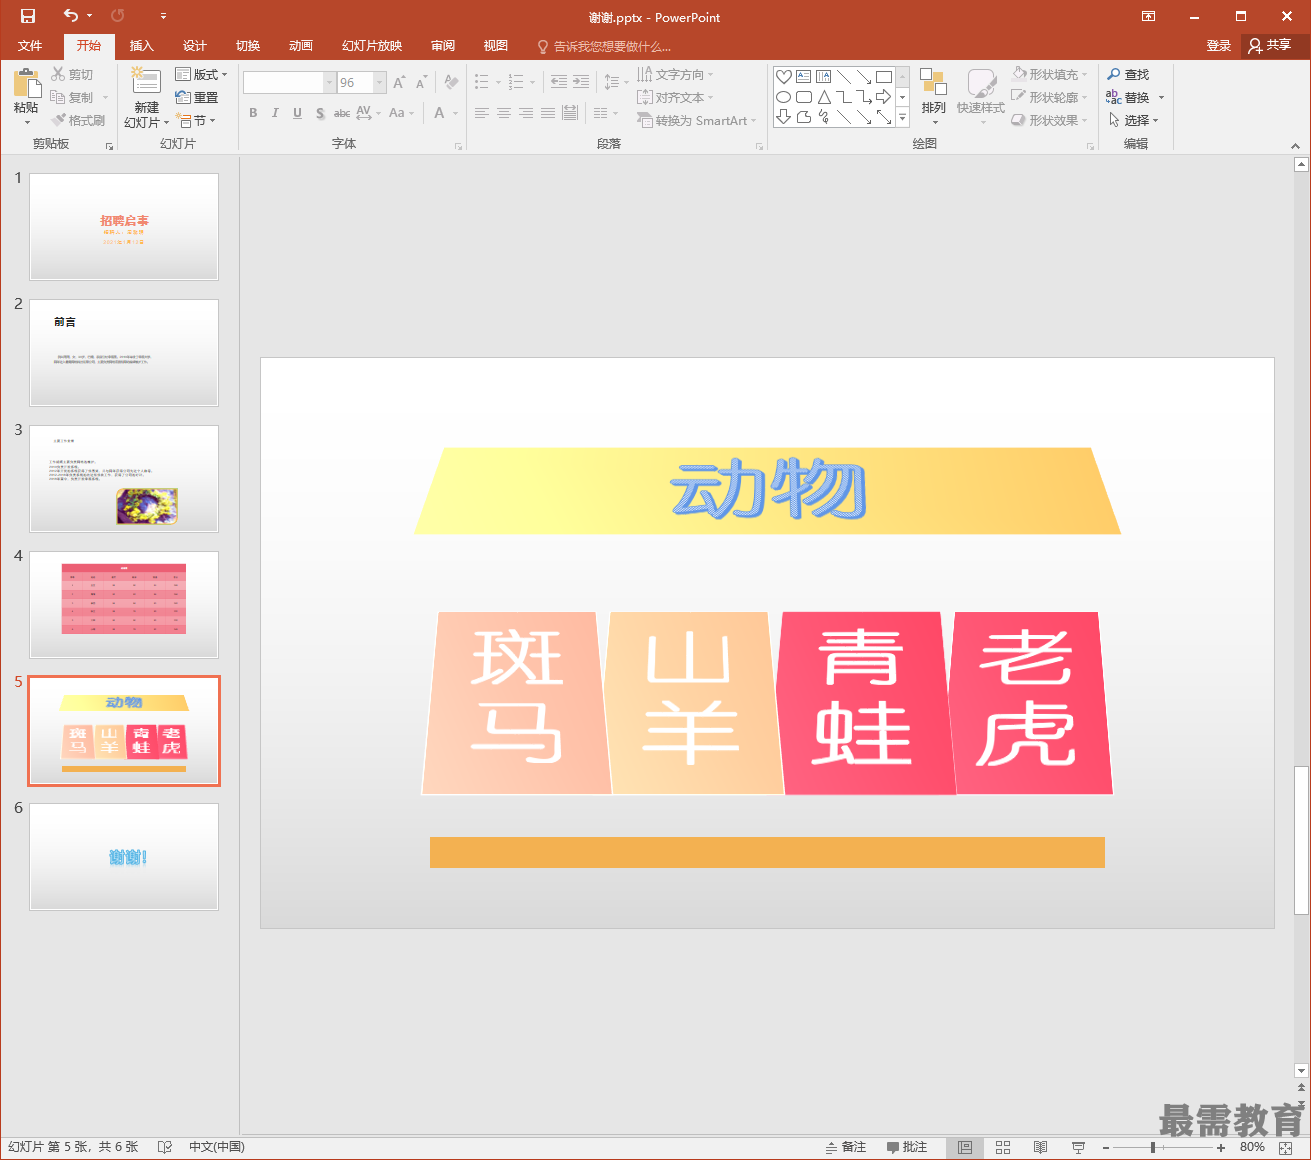Click Comments (批注) in status bar
The image size is (1311, 1160).
[x=907, y=1147]
